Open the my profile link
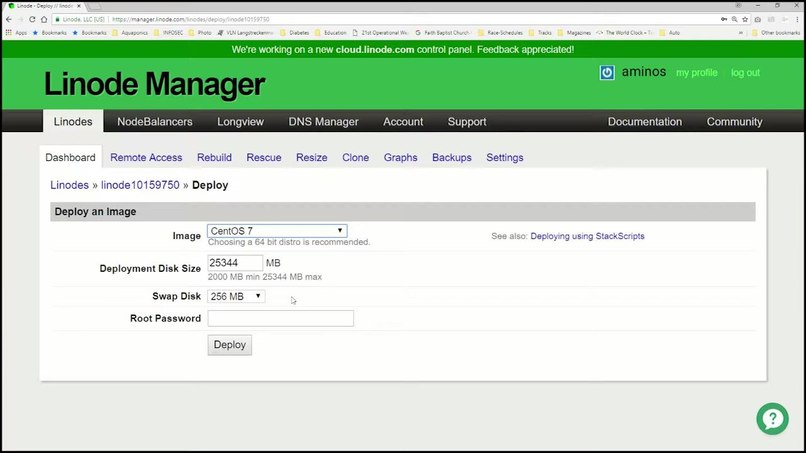 [x=697, y=73]
